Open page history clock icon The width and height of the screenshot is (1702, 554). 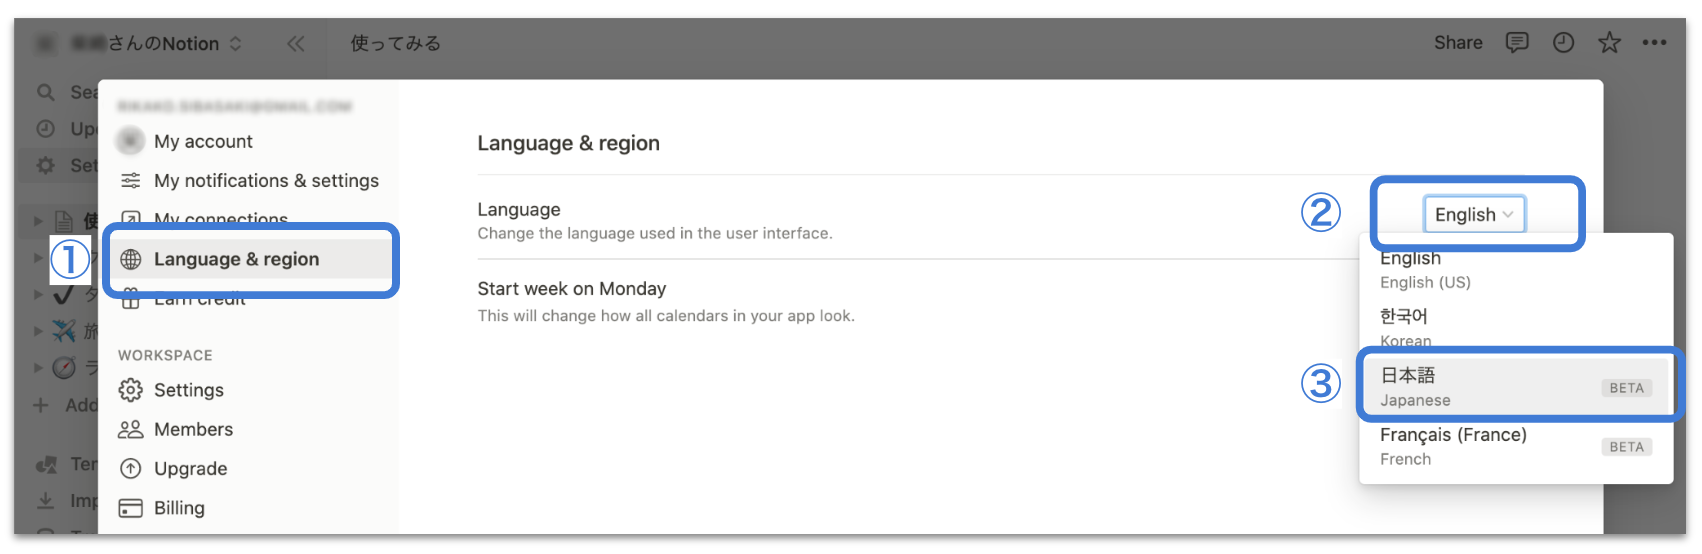pos(1563,43)
